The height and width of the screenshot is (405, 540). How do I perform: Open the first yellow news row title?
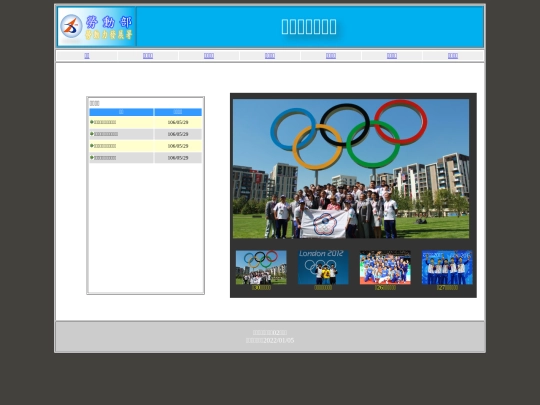click(x=105, y=122)
